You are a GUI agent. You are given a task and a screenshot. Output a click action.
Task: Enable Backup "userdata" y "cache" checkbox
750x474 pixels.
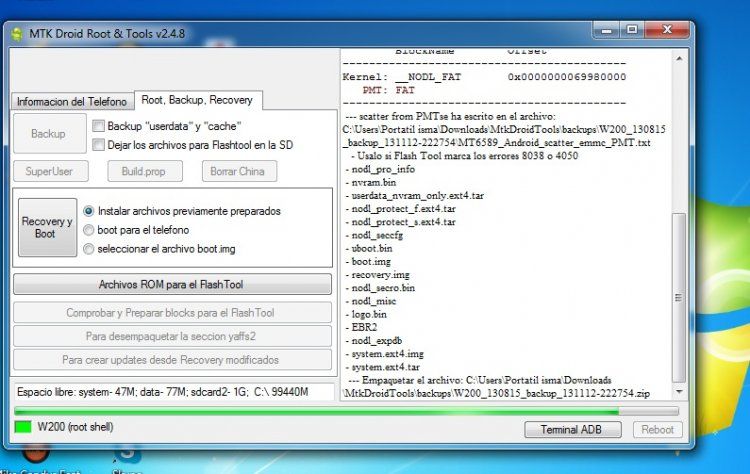click(99, 126)
